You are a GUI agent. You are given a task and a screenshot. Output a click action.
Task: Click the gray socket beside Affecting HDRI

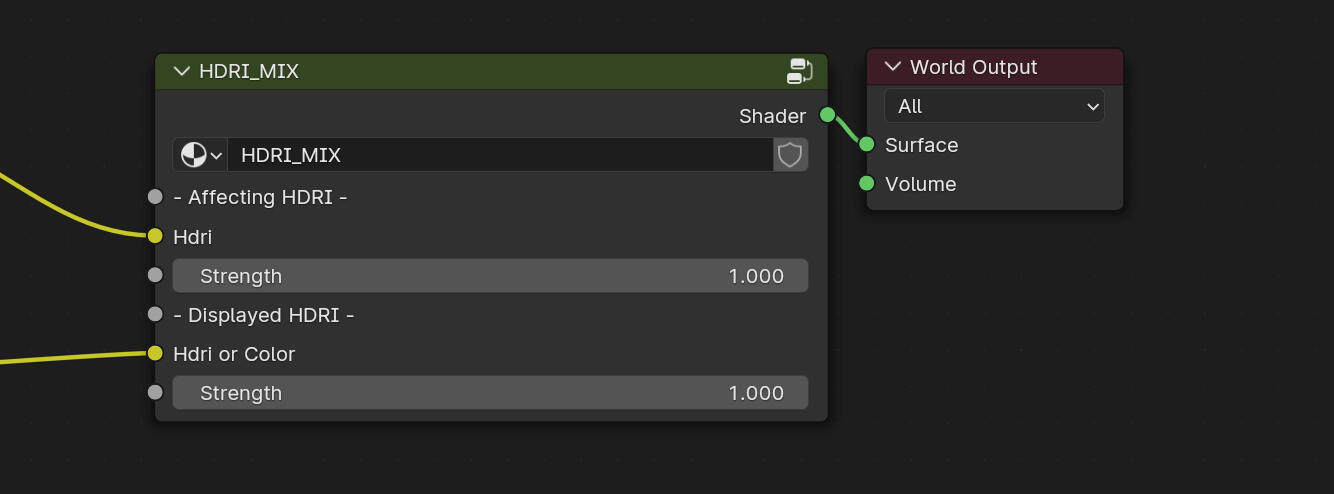(x=155, y=197)
